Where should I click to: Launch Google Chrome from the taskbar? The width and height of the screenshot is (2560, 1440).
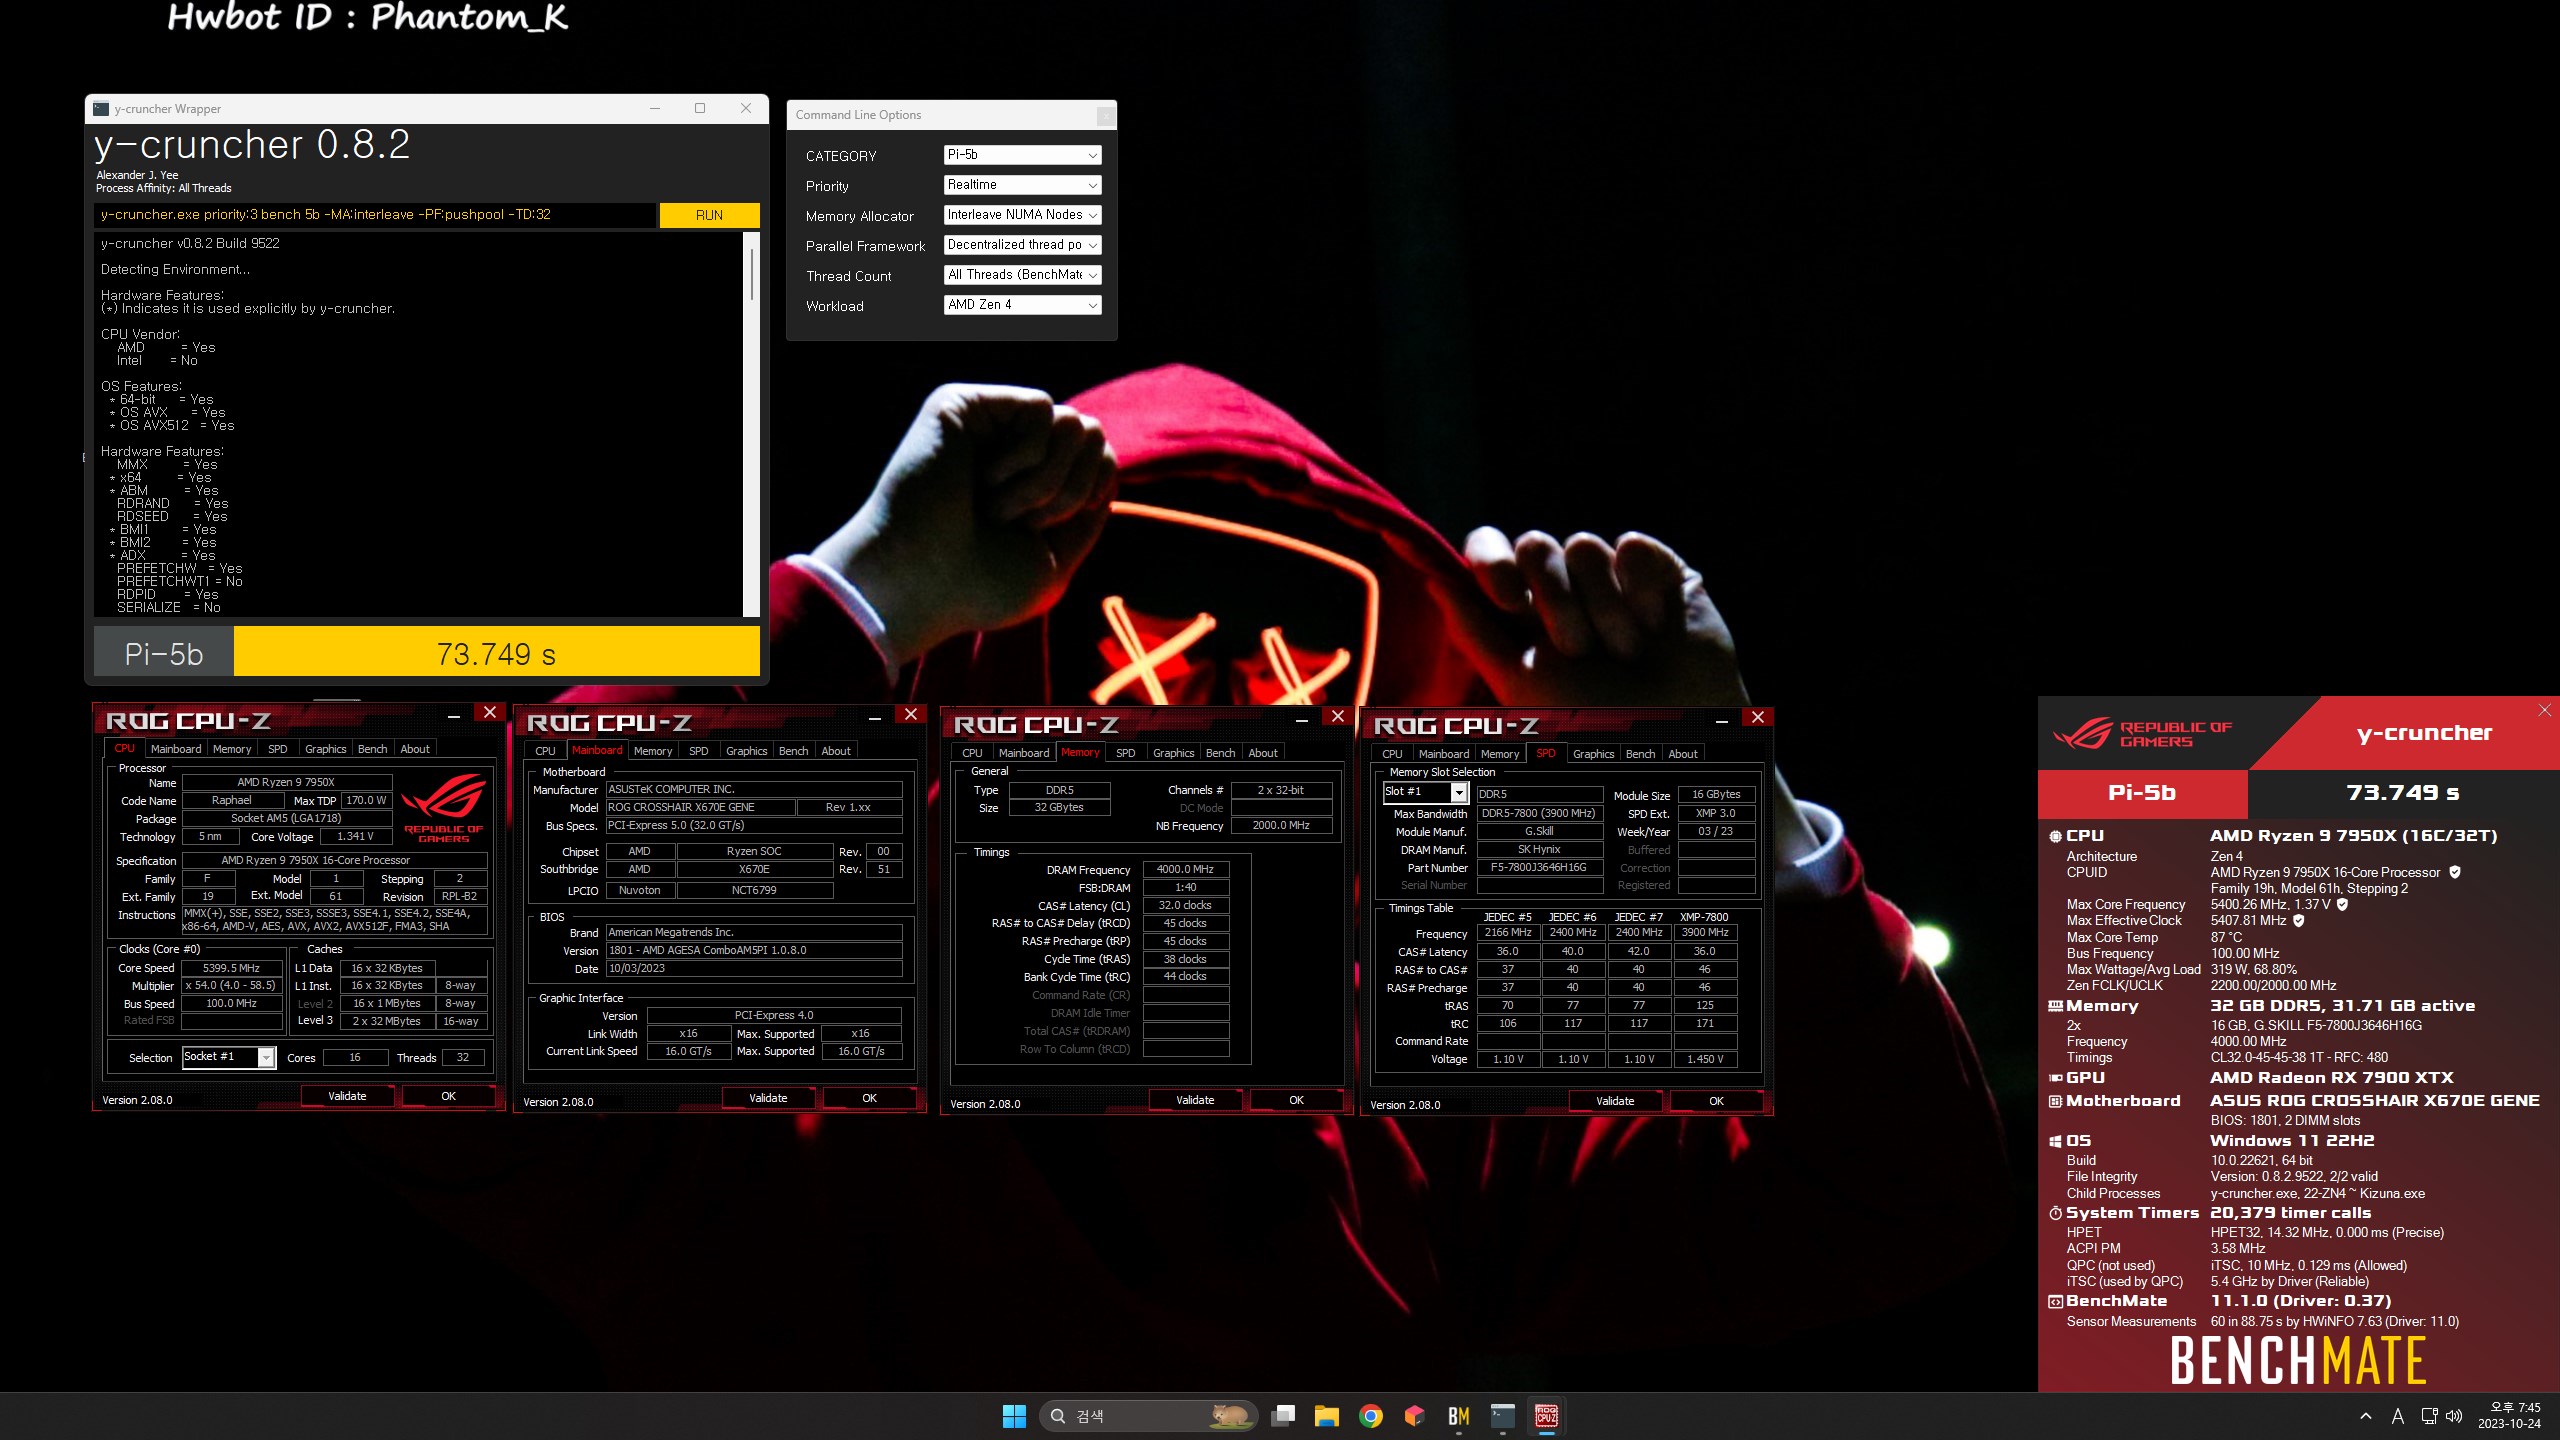point(1371,1416)
